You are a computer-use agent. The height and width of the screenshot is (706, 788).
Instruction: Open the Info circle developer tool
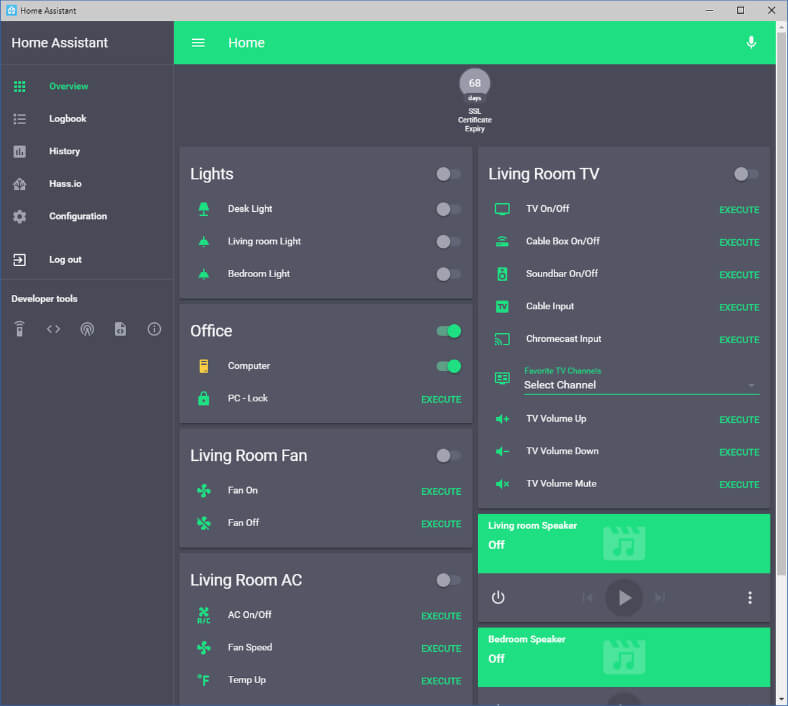154,329
